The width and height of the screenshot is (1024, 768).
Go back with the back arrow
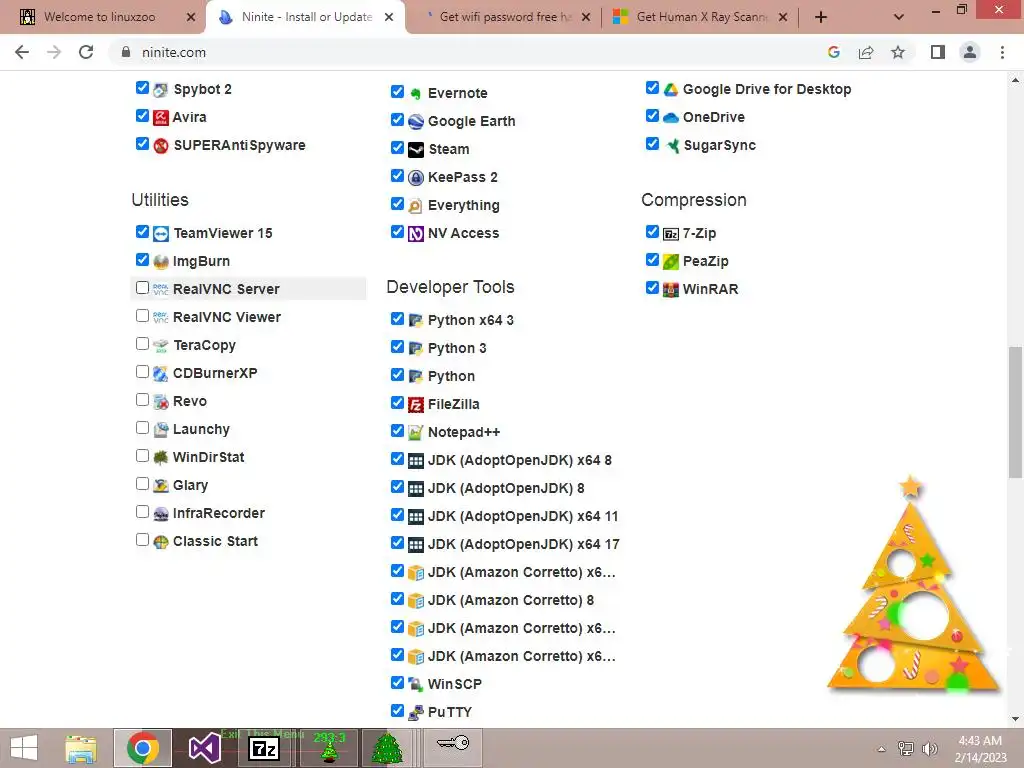[22, 52]
